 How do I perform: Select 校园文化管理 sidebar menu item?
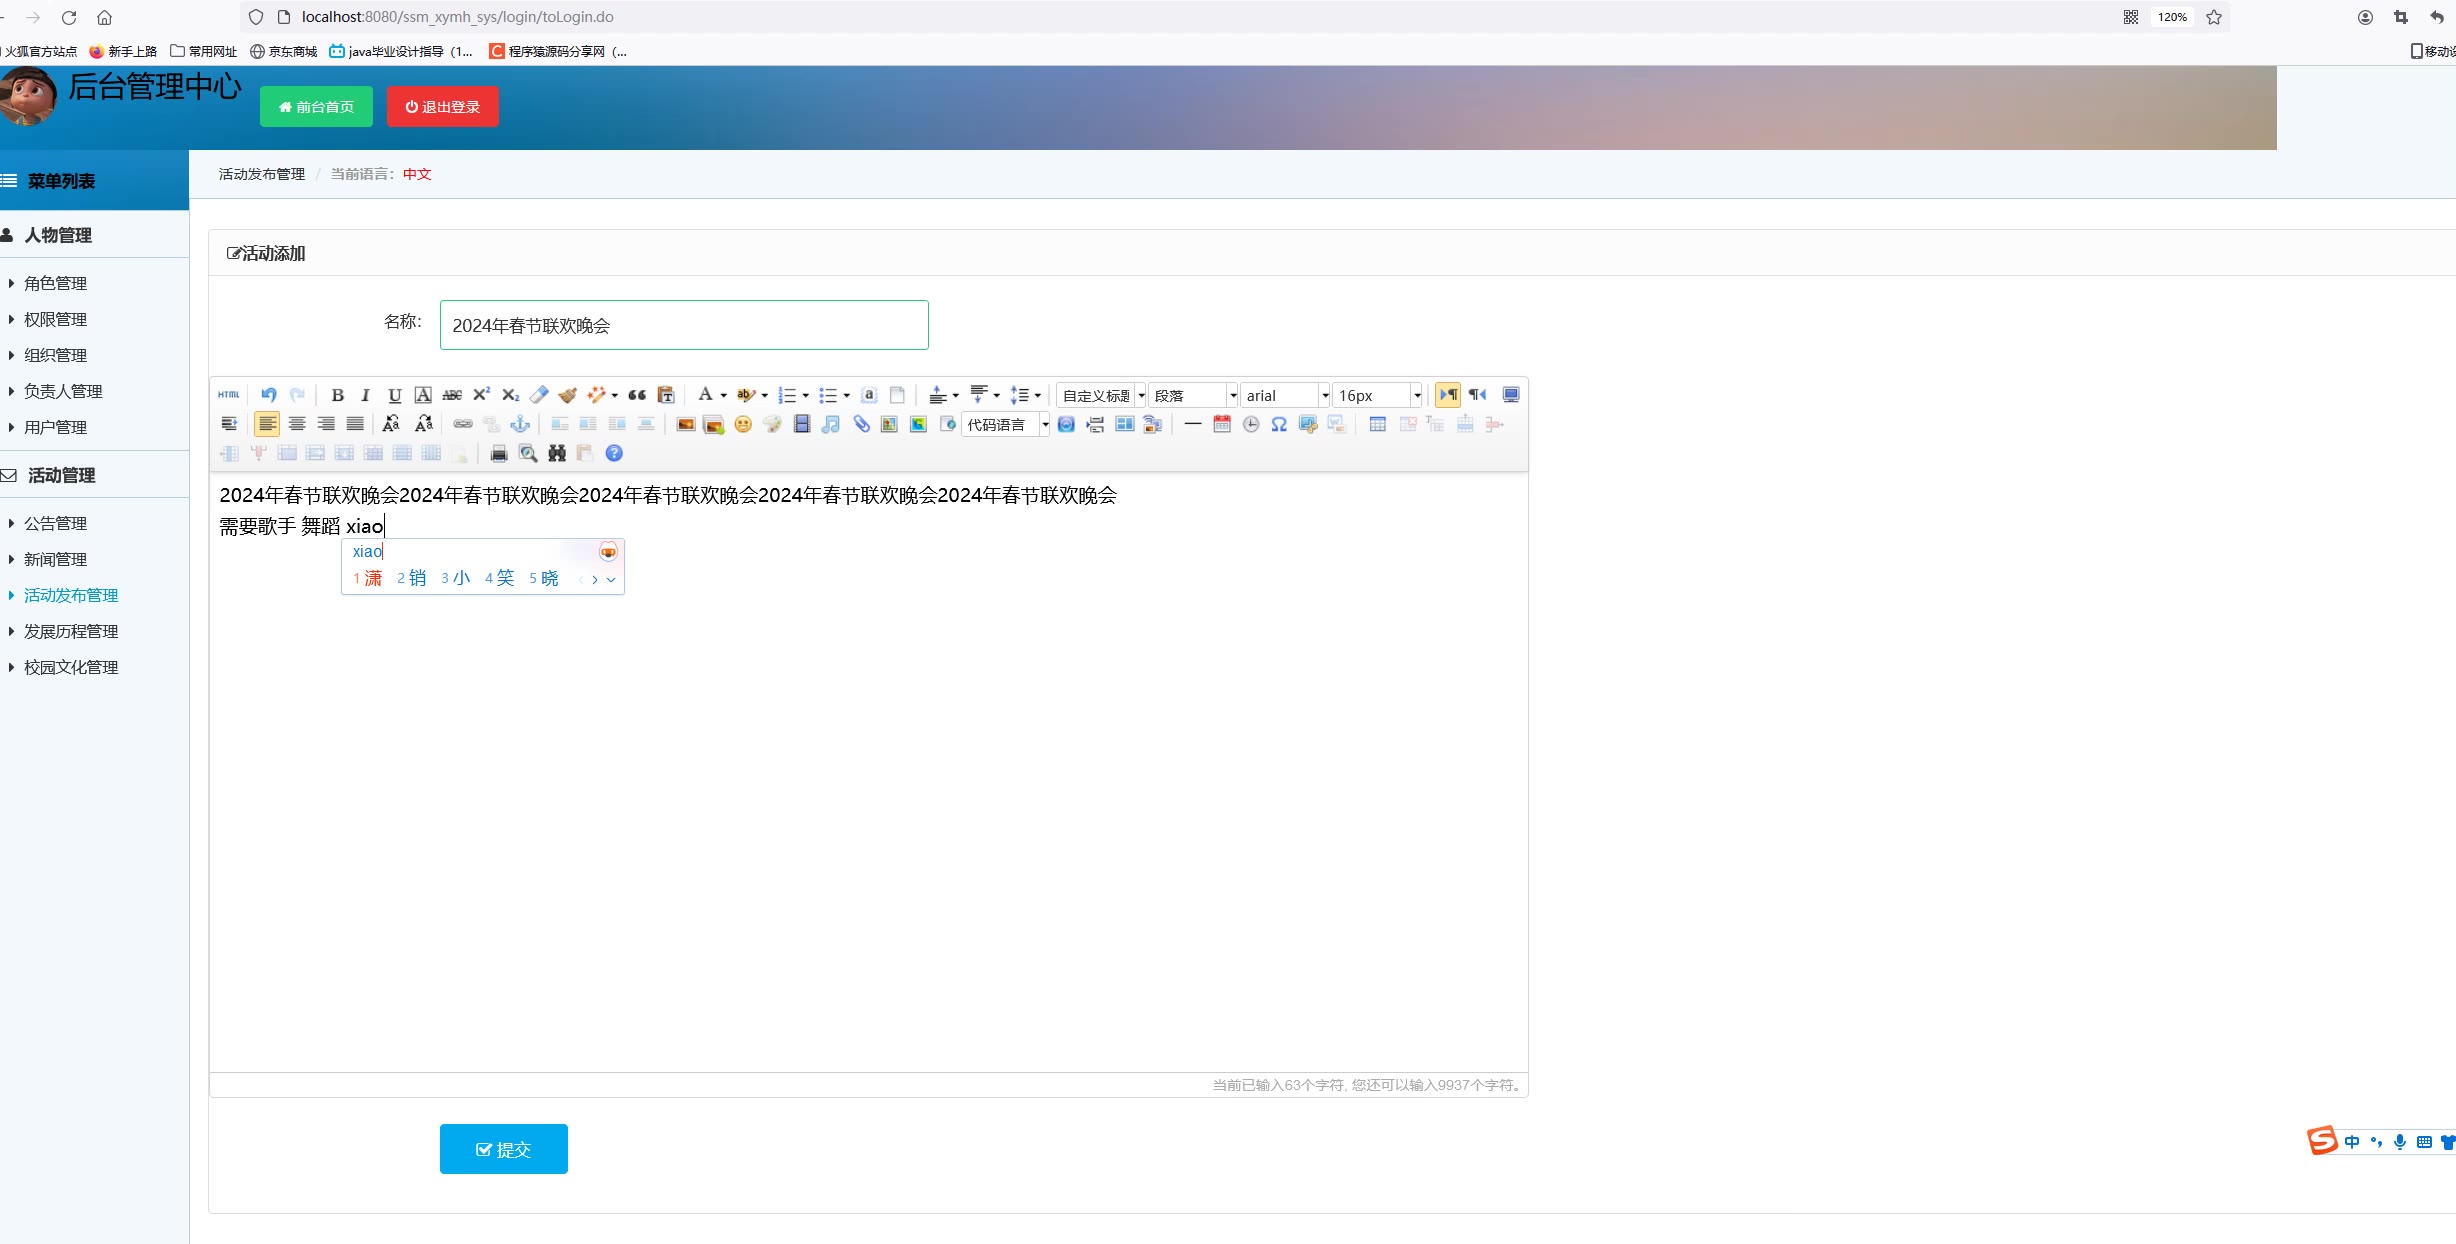click(71, 667)
